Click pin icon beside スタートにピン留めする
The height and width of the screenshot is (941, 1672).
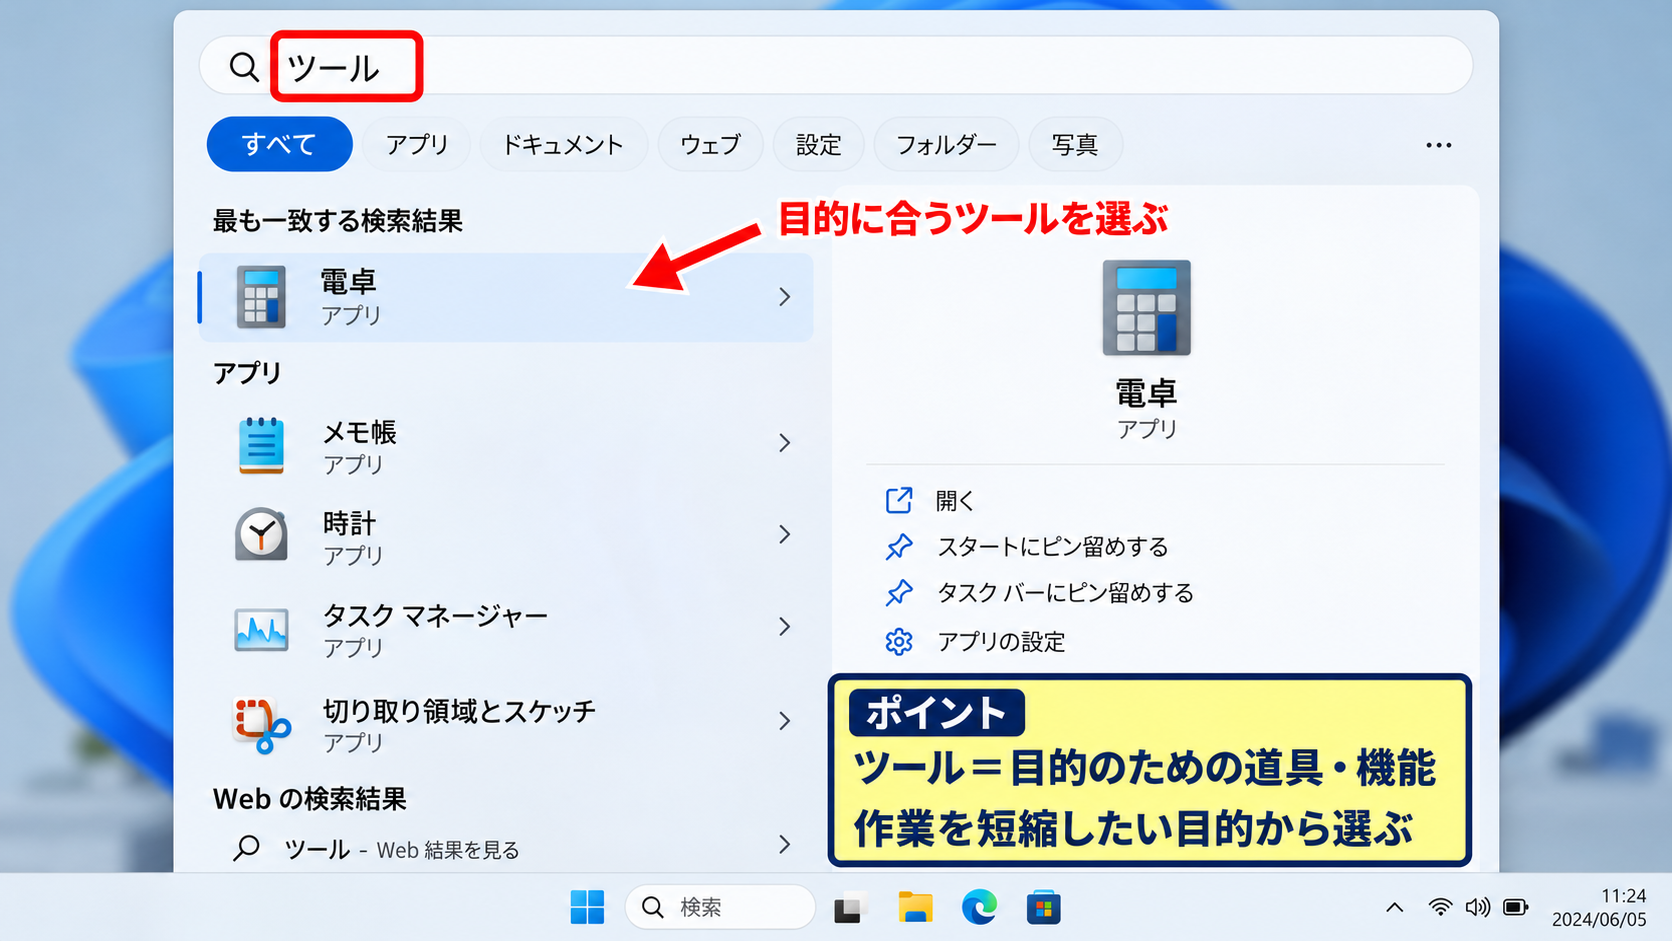pyautogui.click(x=899, y=547)
